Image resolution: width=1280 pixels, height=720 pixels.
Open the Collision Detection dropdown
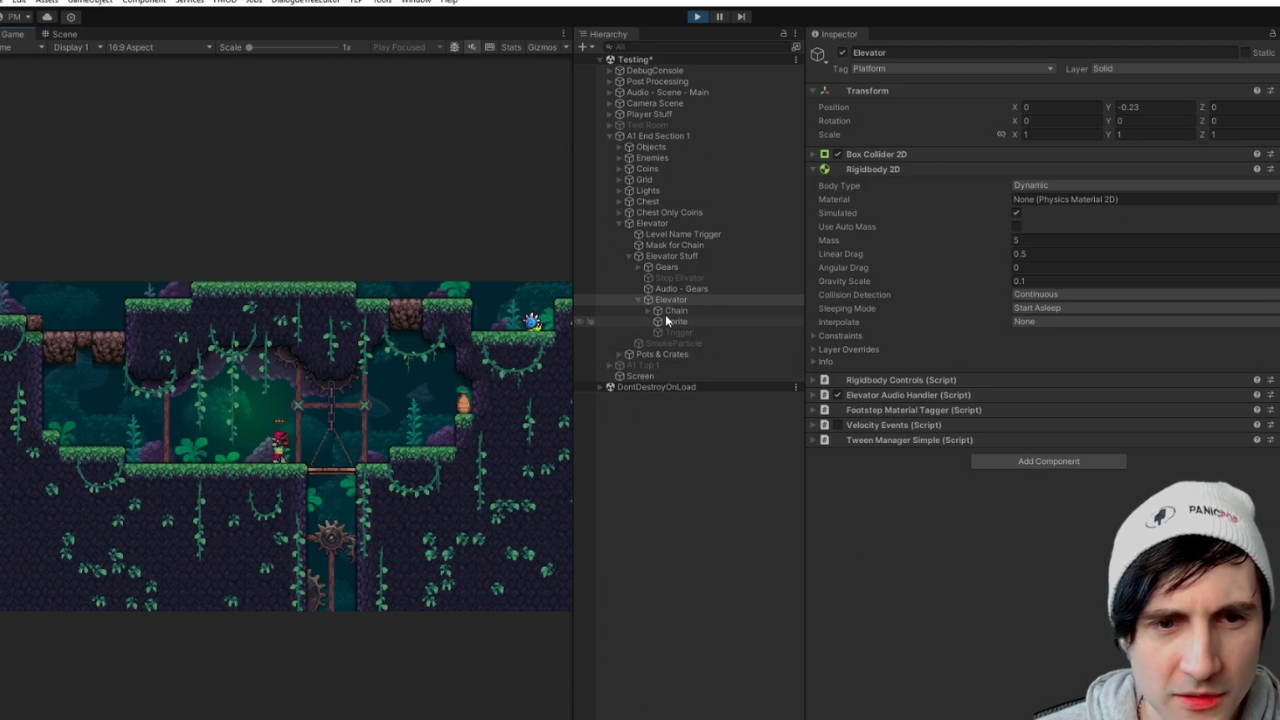[1145, 295]
